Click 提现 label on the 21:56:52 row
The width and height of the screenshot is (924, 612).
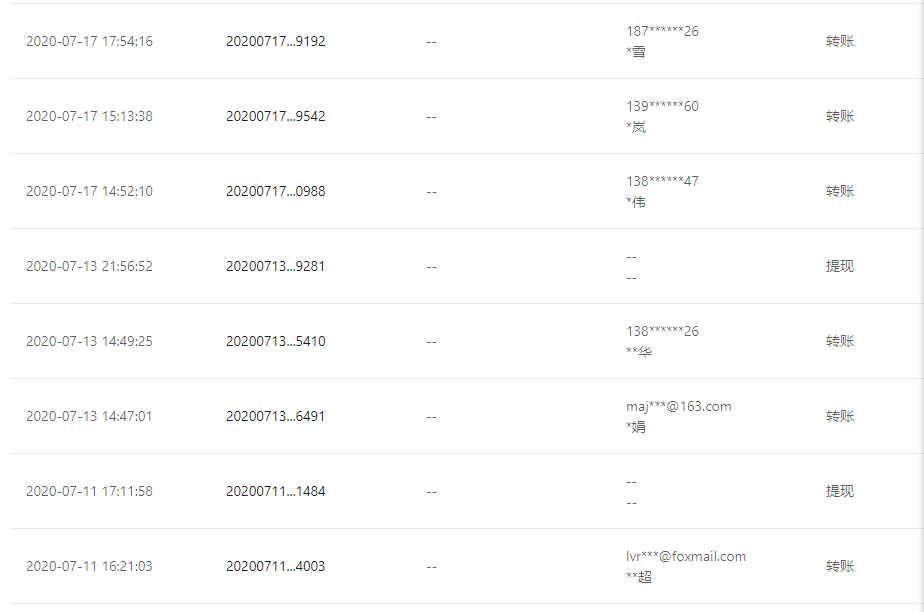[x=839, y=266]
